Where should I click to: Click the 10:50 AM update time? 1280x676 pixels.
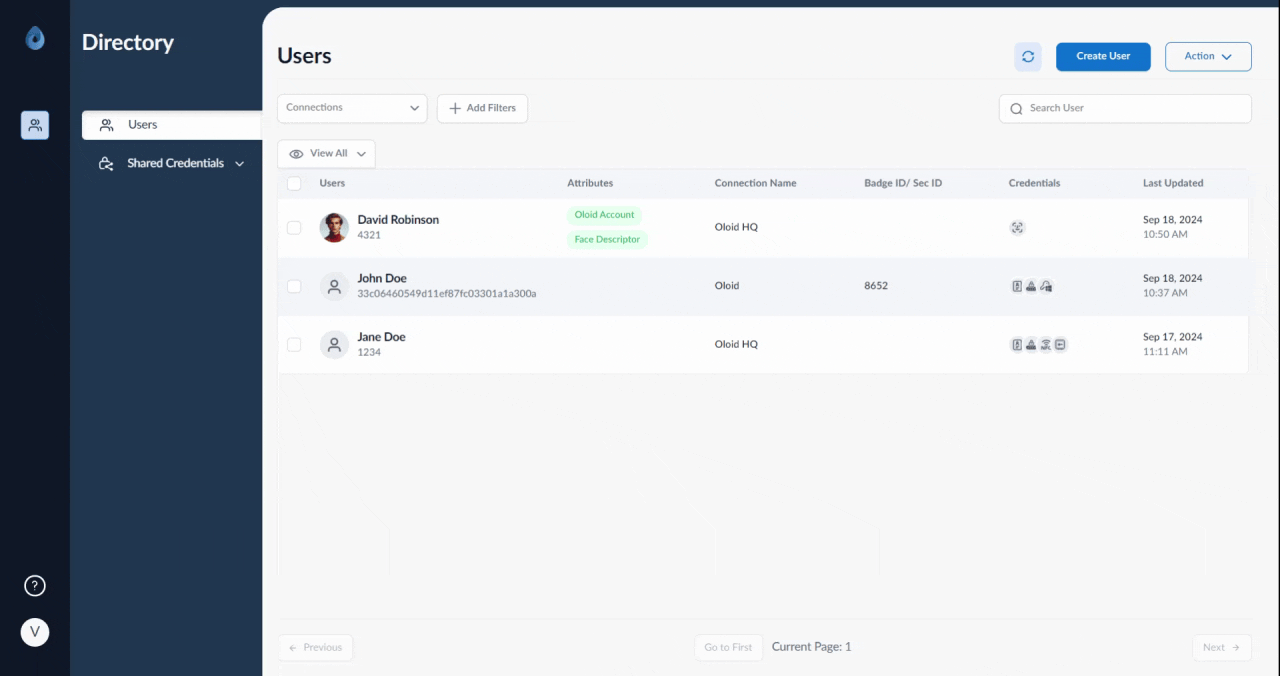[x=1165, y=235]
